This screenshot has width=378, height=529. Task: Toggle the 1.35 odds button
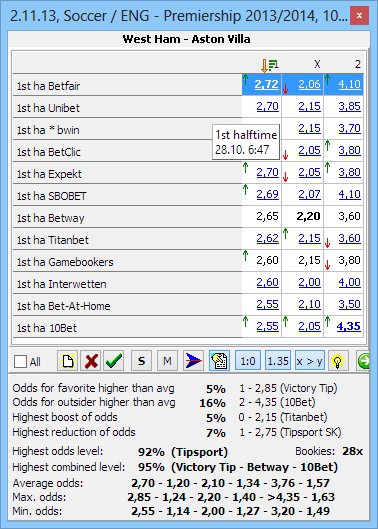(278, 361)
